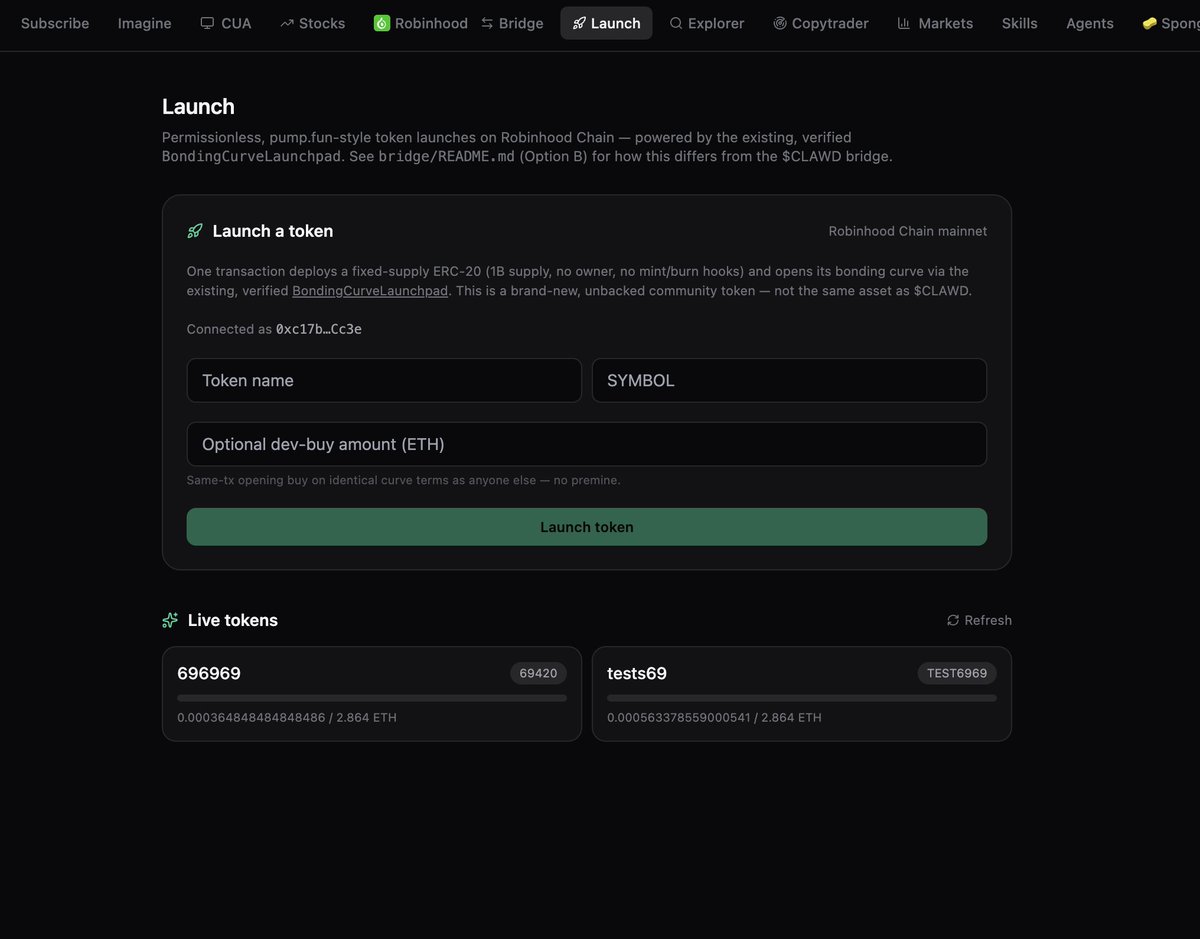Screen dimensions: 1200x939
Task: Click the Bridge swap-arrows icon
Action: click(x=487, y=23)
